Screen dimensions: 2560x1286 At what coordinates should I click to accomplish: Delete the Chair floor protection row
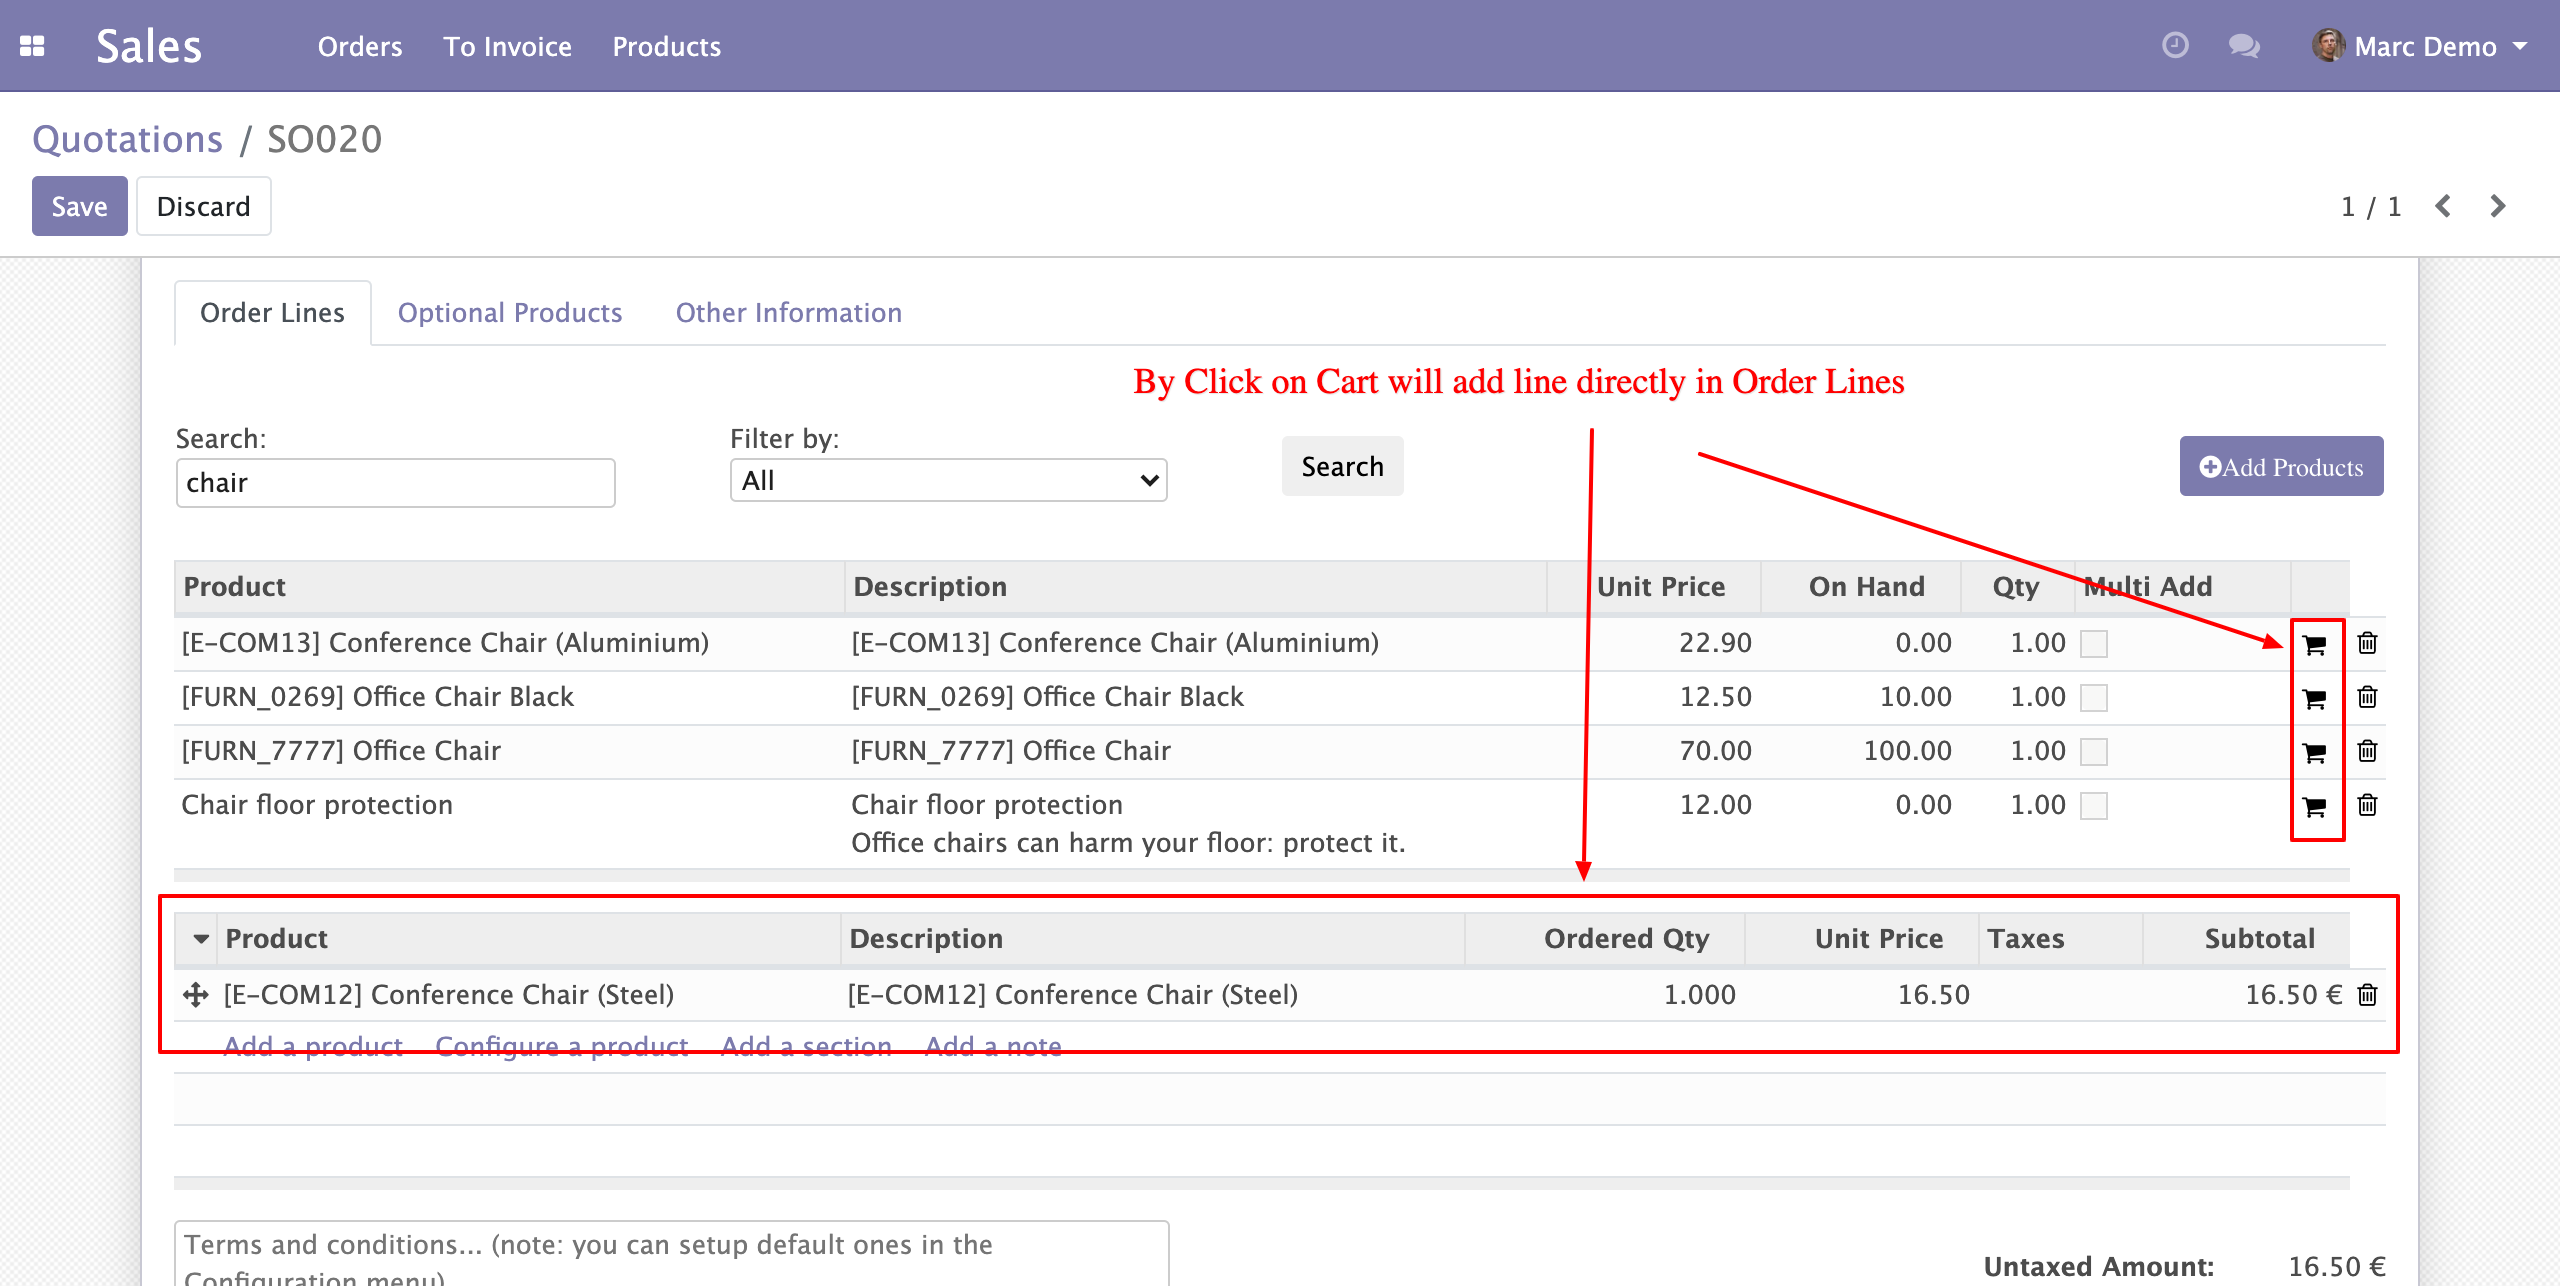tap(2367, 805)
